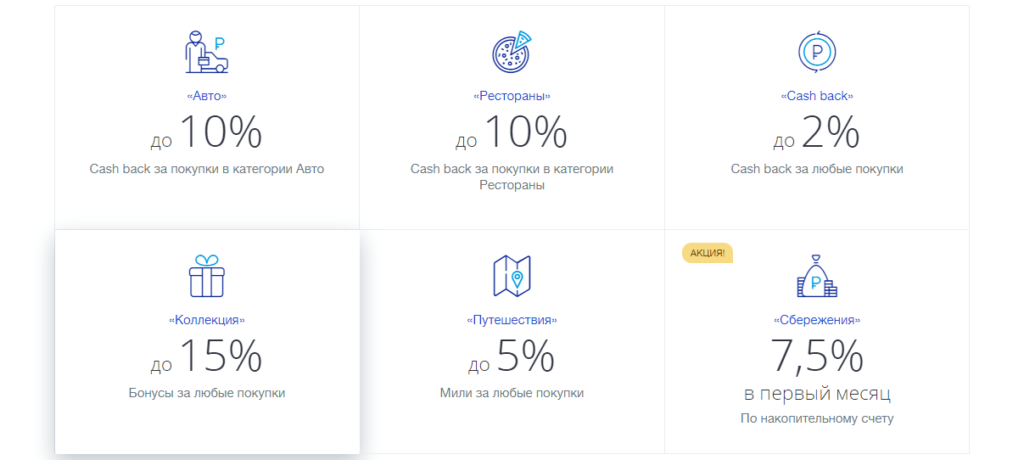The image size is (1024, 460).
Task: Click the gift box «Коллекция» icon
Action: click(x=206, y=275)
